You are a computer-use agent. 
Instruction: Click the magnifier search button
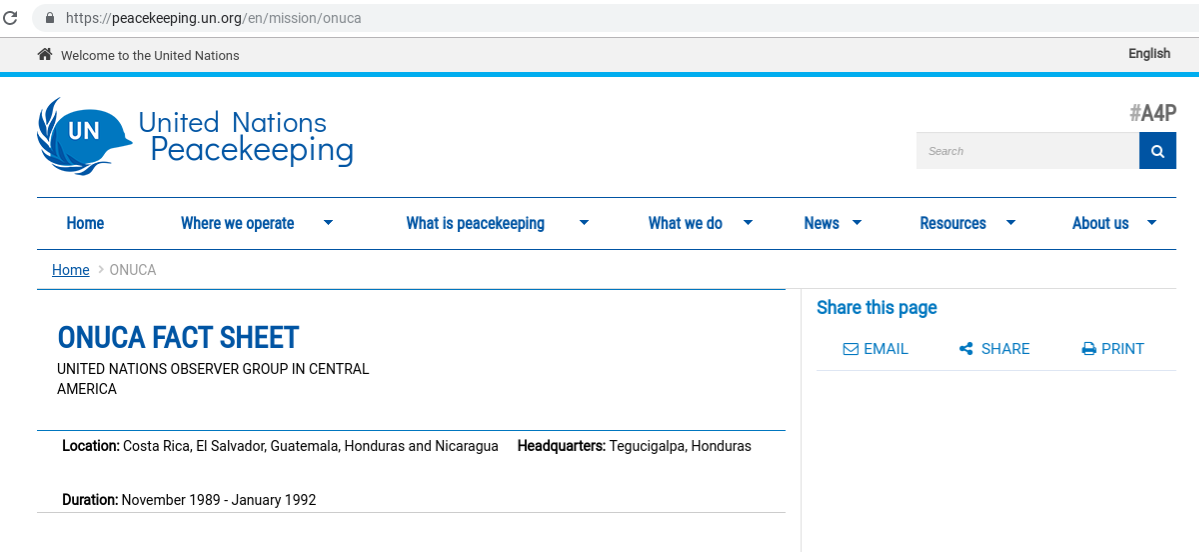(x=1157, y=151)
